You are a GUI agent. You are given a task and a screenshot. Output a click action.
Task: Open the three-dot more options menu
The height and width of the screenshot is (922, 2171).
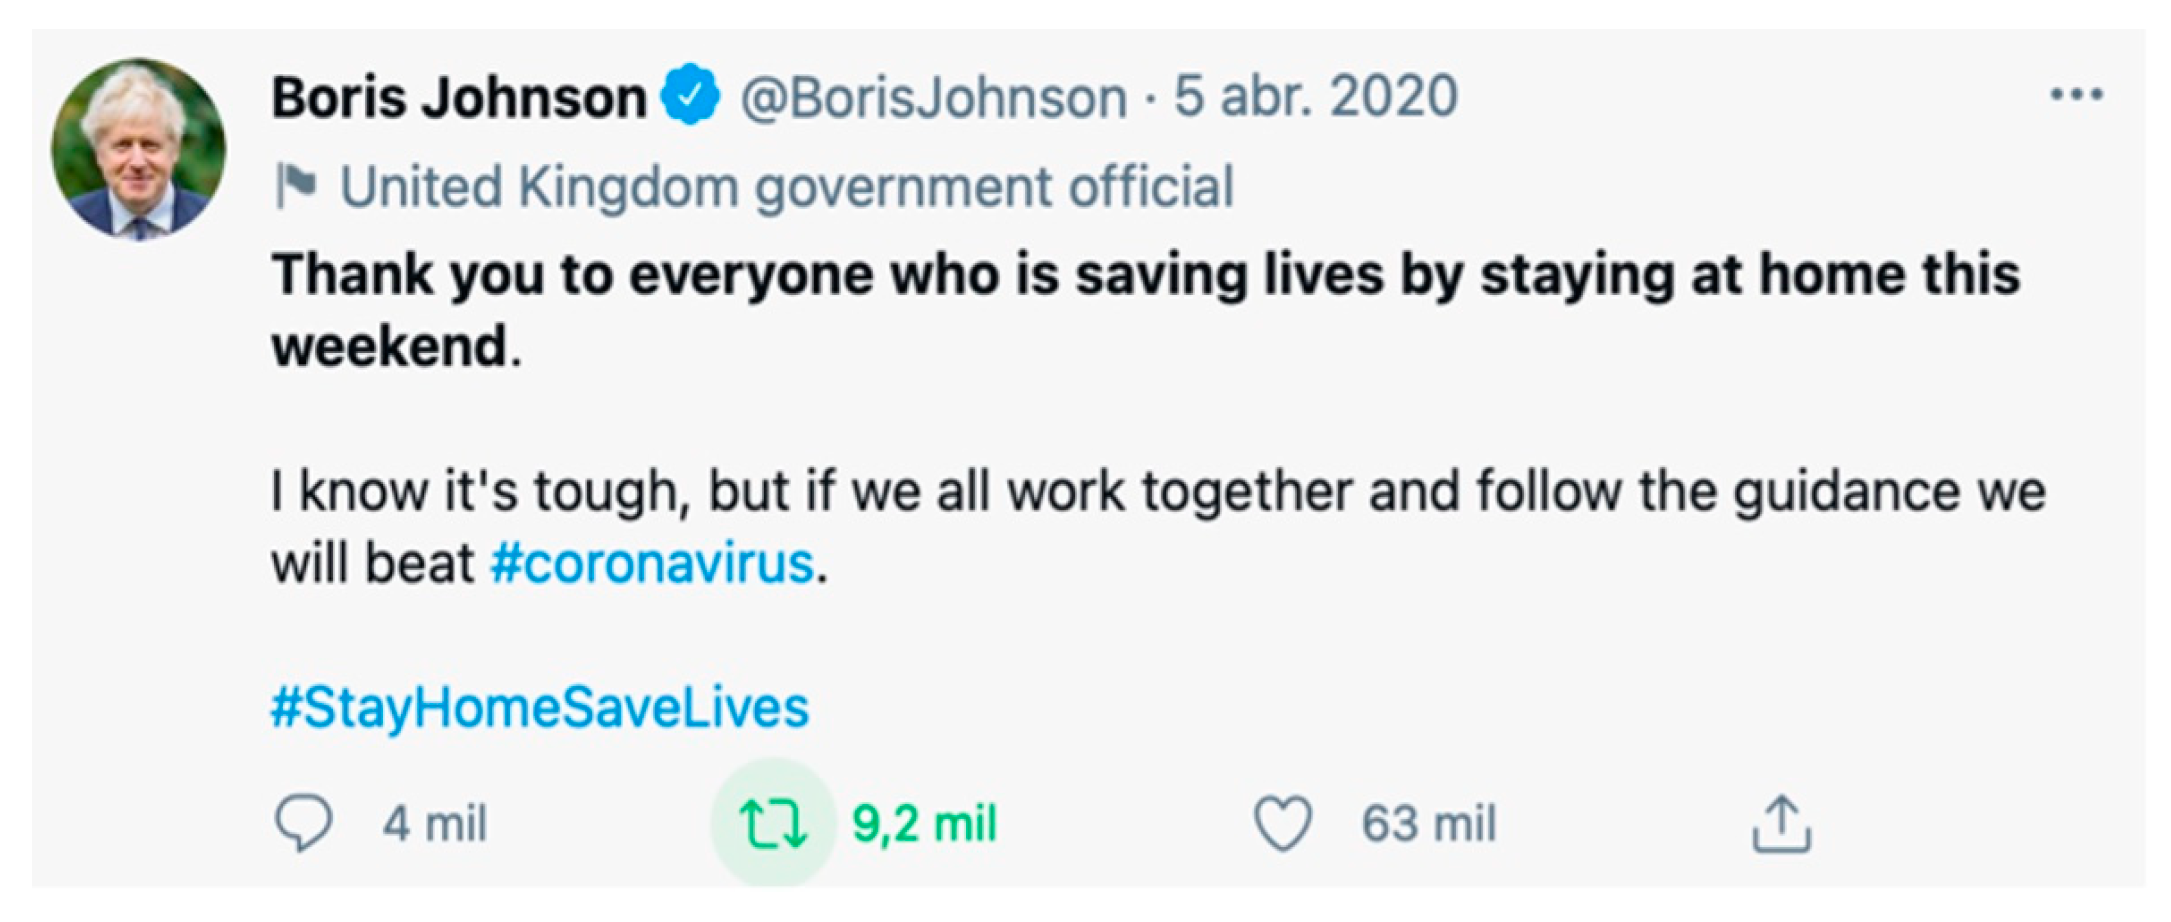point(2076,95)
